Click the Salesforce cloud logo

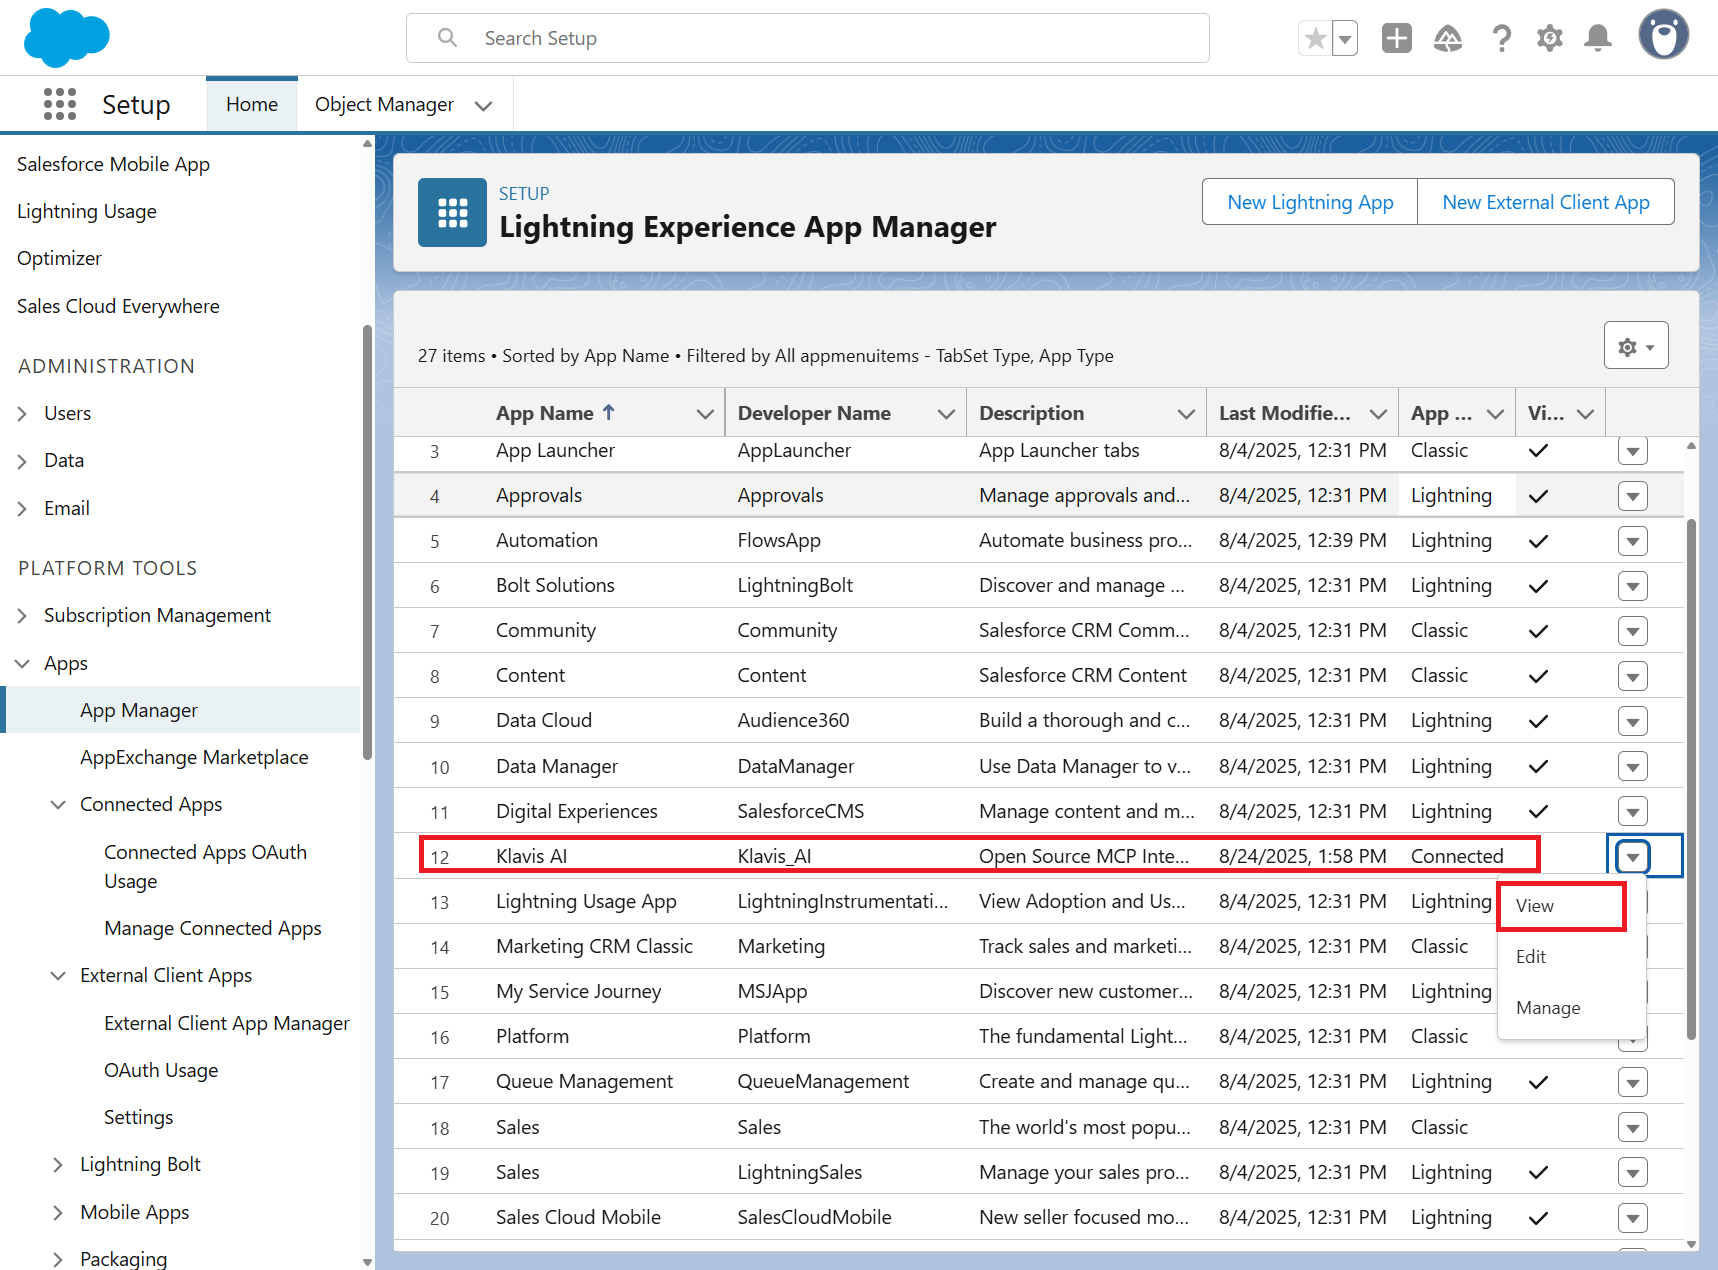[66, 37]
